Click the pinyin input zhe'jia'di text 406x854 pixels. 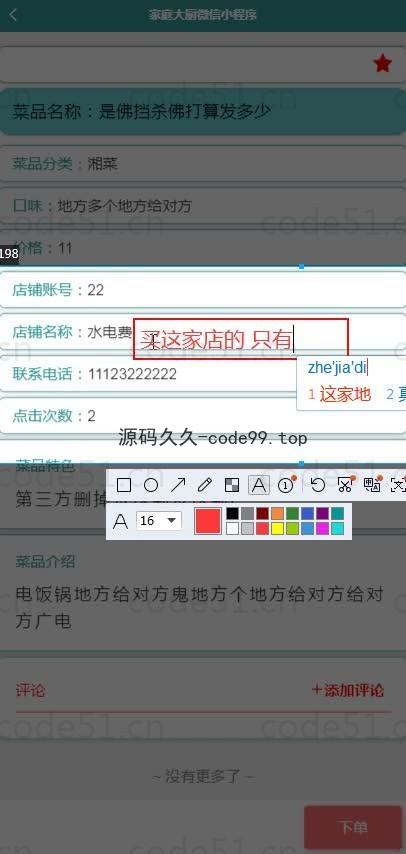click(338, 368)
